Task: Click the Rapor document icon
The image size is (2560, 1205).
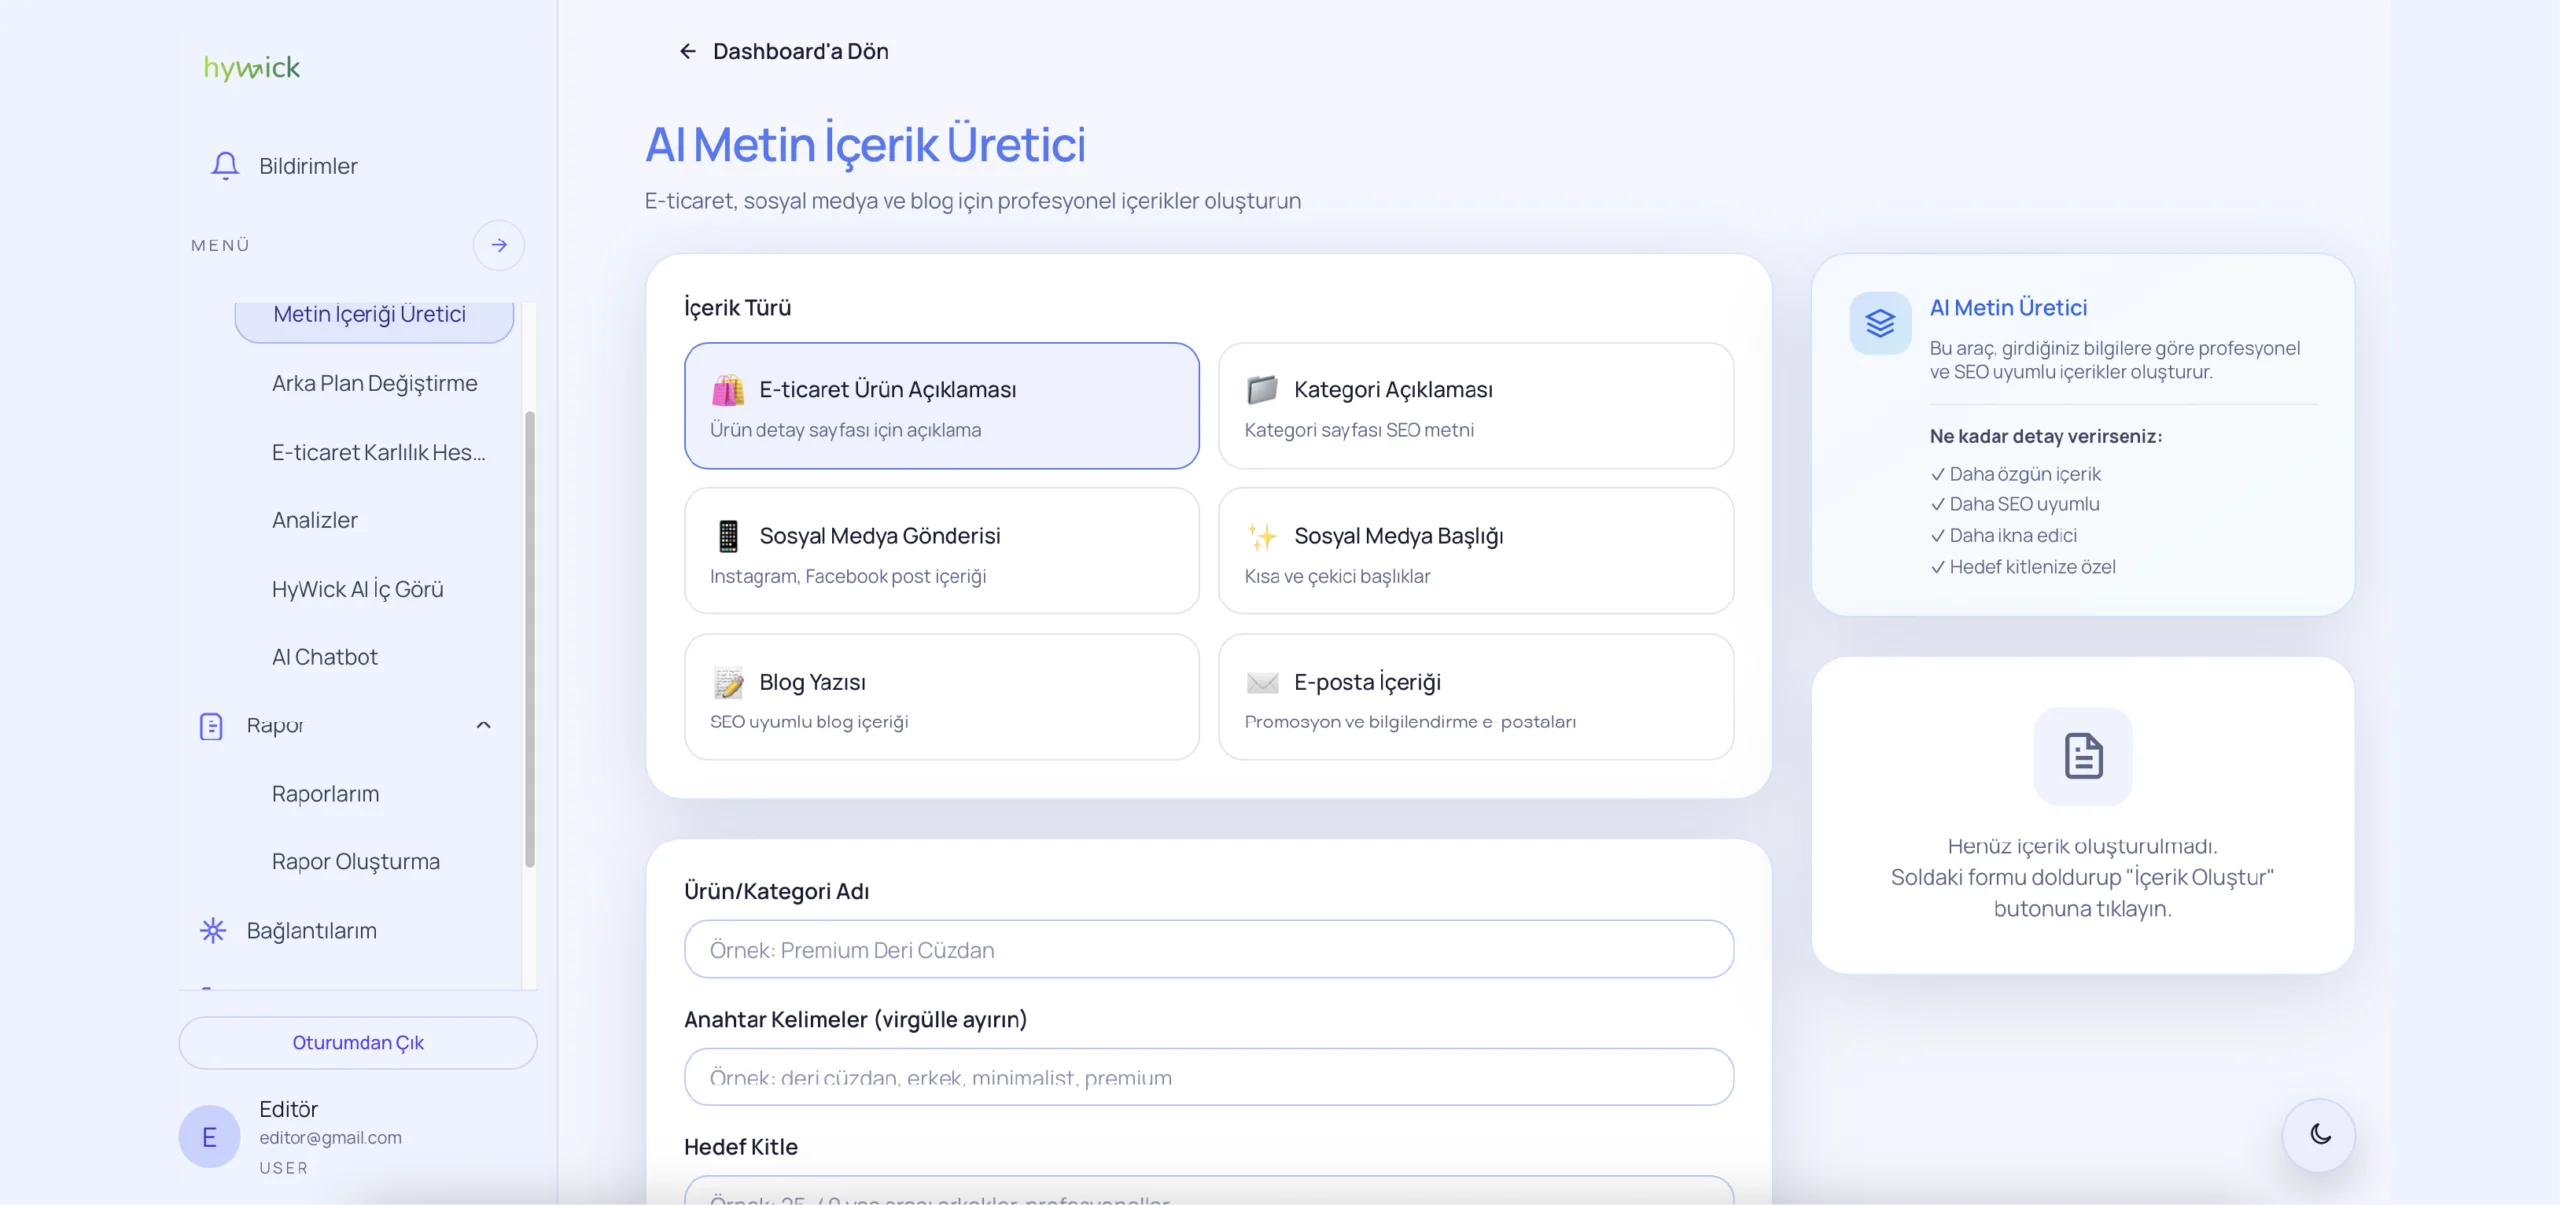Action: tap(211, 726)
